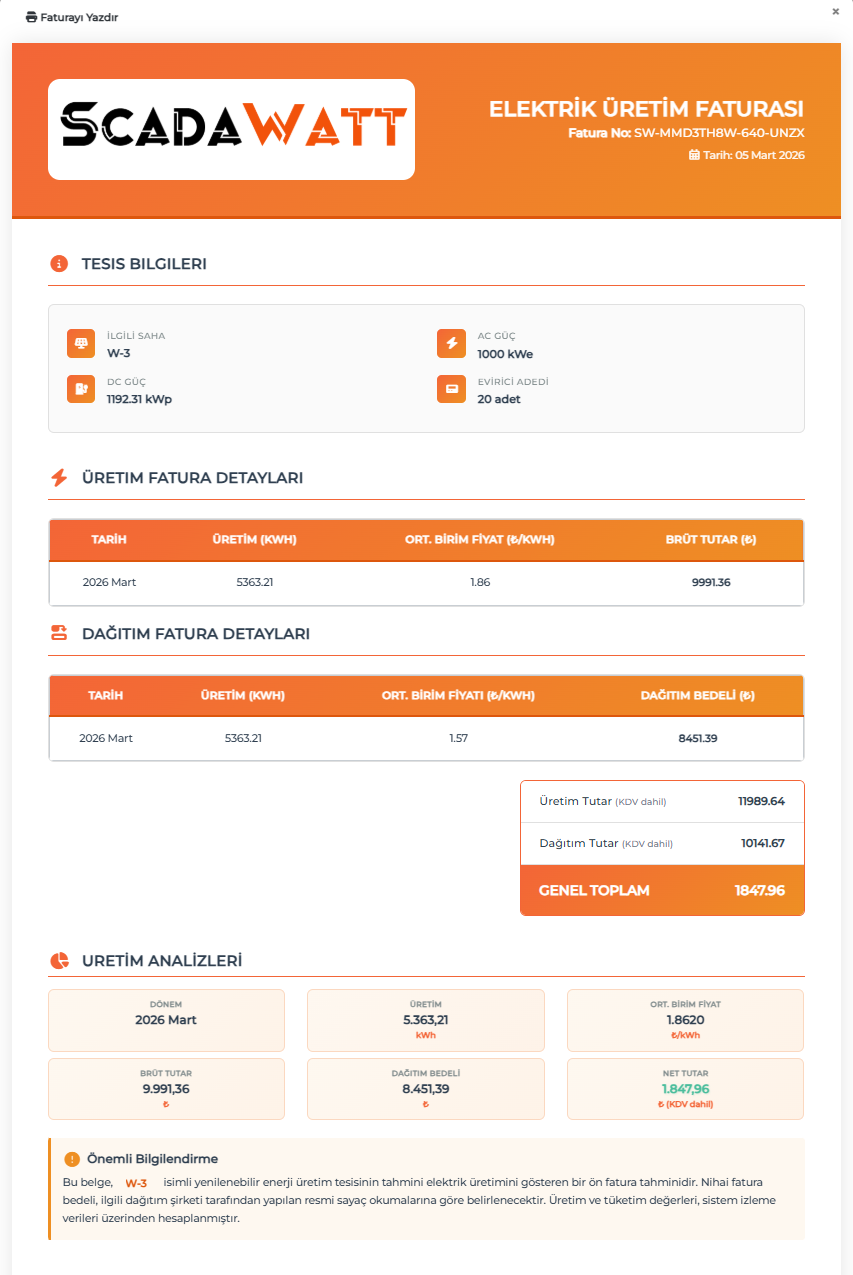Click the Evirici Adedi inverter icon

451,389
